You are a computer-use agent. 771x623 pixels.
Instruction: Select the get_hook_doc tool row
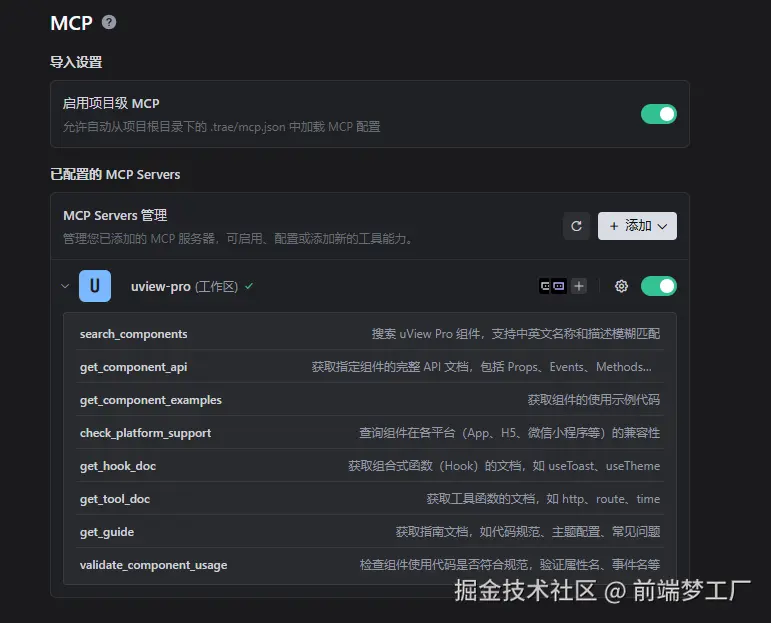[x=370, y=465]
